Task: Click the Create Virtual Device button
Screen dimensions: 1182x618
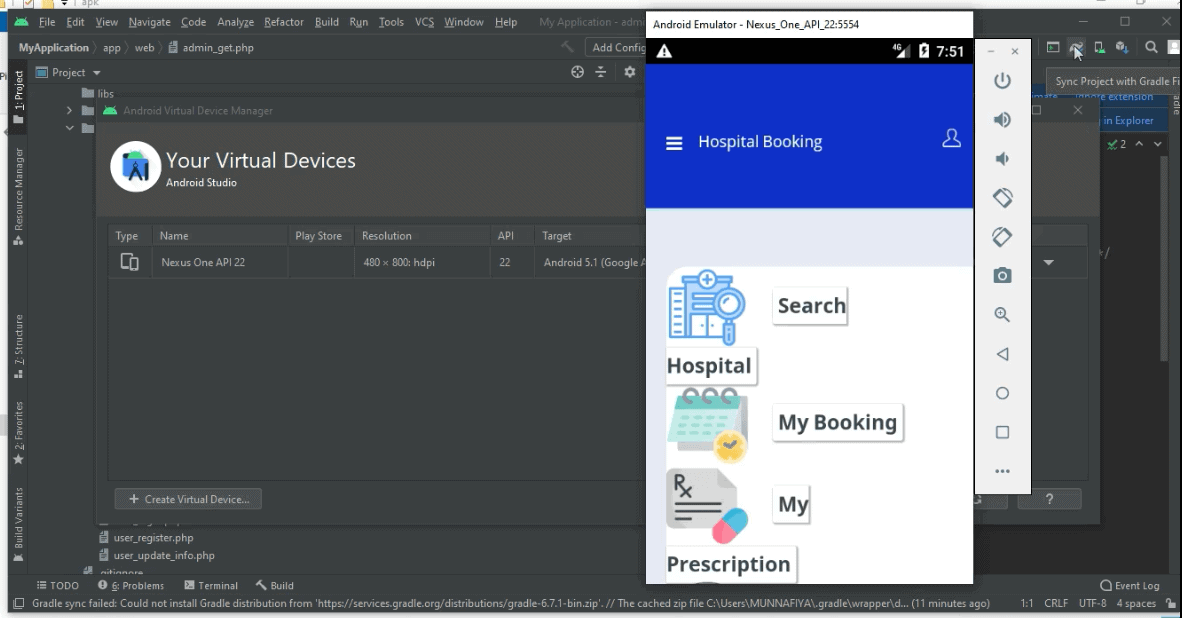Action: point(188,498)
